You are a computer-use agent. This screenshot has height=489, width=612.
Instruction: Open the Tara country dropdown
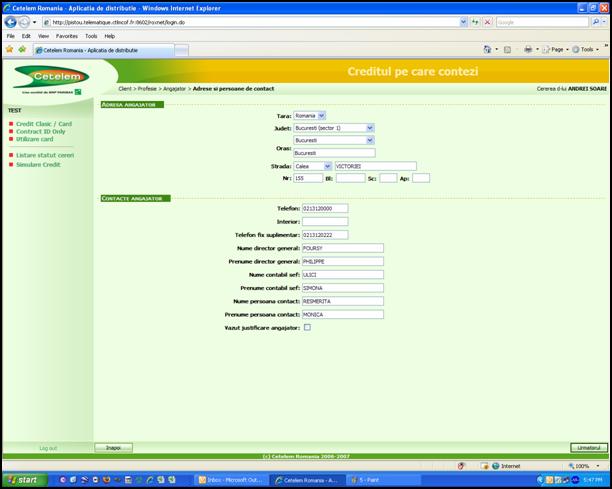tap(322, 115)
